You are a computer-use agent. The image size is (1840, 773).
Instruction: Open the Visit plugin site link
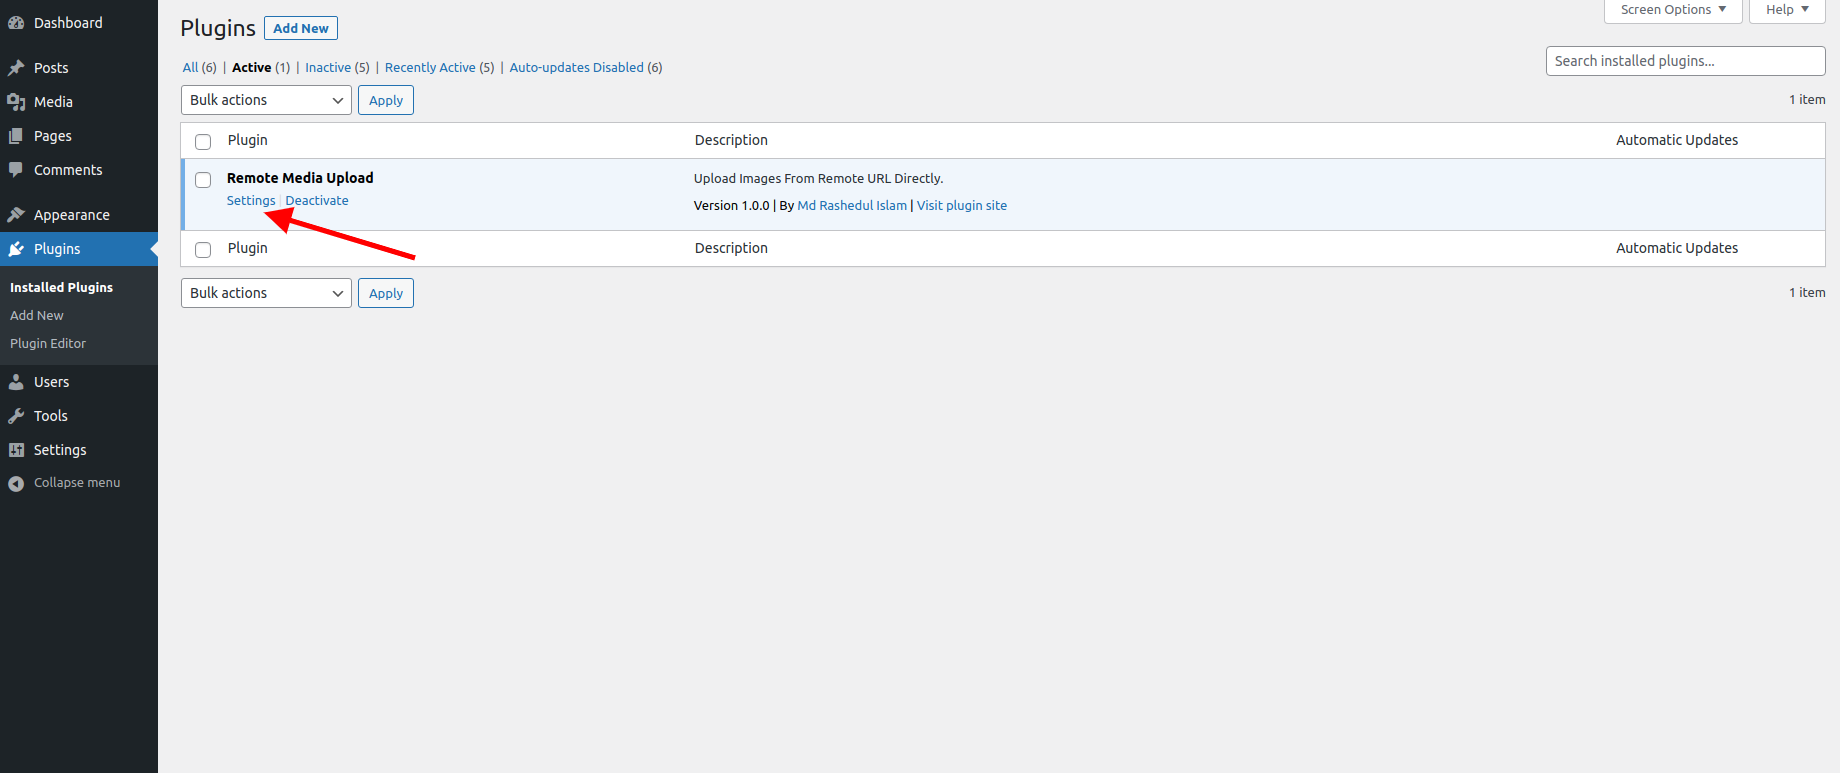962,206
